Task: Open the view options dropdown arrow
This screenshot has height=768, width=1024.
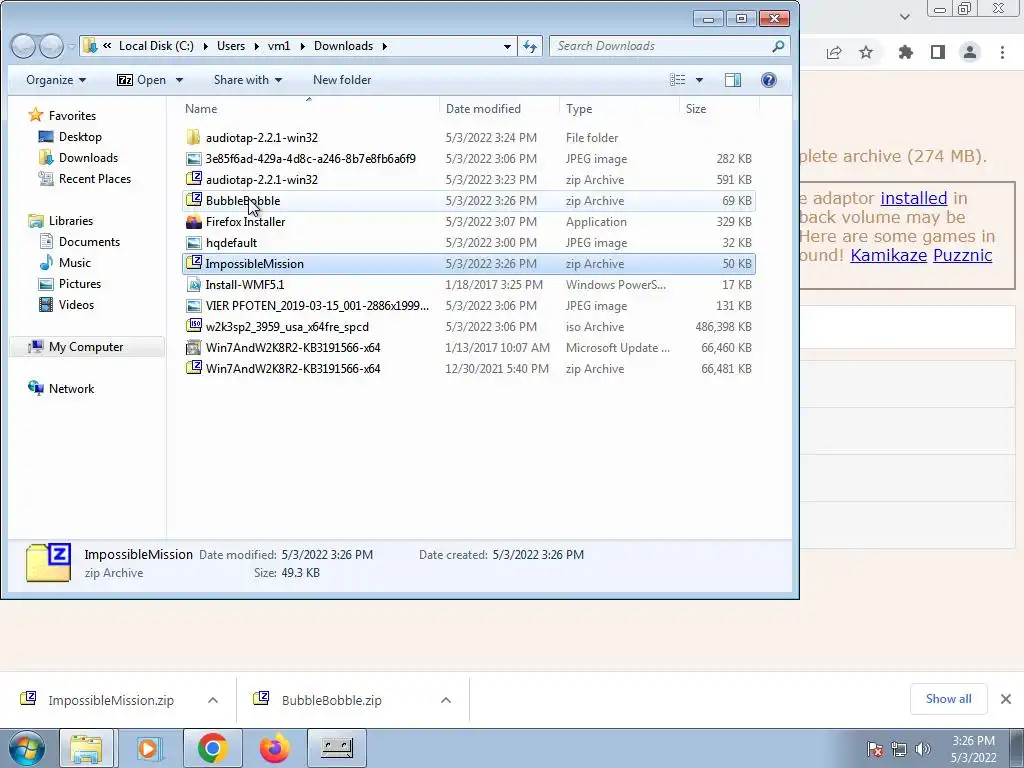Action: point(699,80)
